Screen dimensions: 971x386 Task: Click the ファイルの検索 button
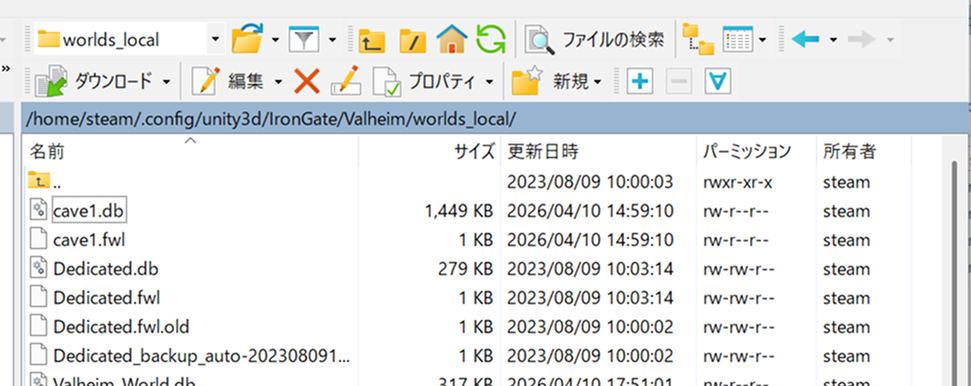594,40
